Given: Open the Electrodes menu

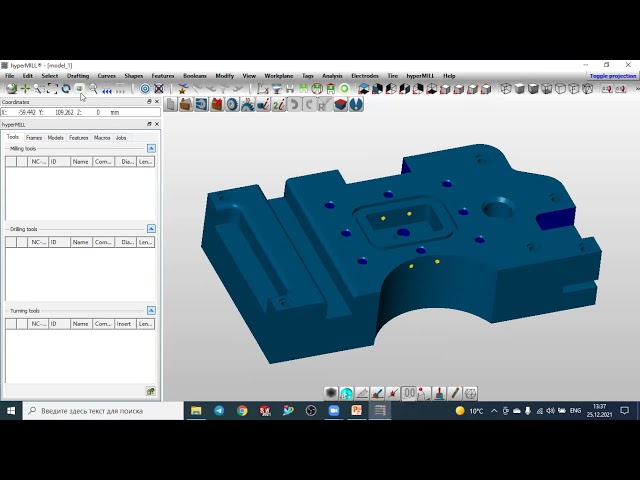Looking at the screenshot, I should (x=365, y=76).
